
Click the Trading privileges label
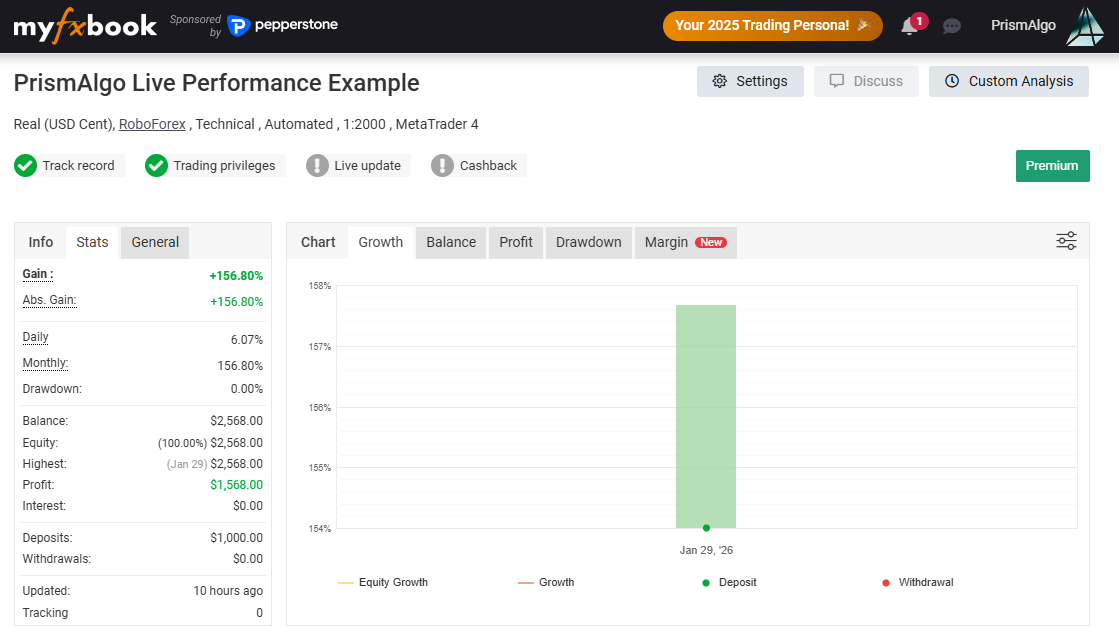point(224,166)
